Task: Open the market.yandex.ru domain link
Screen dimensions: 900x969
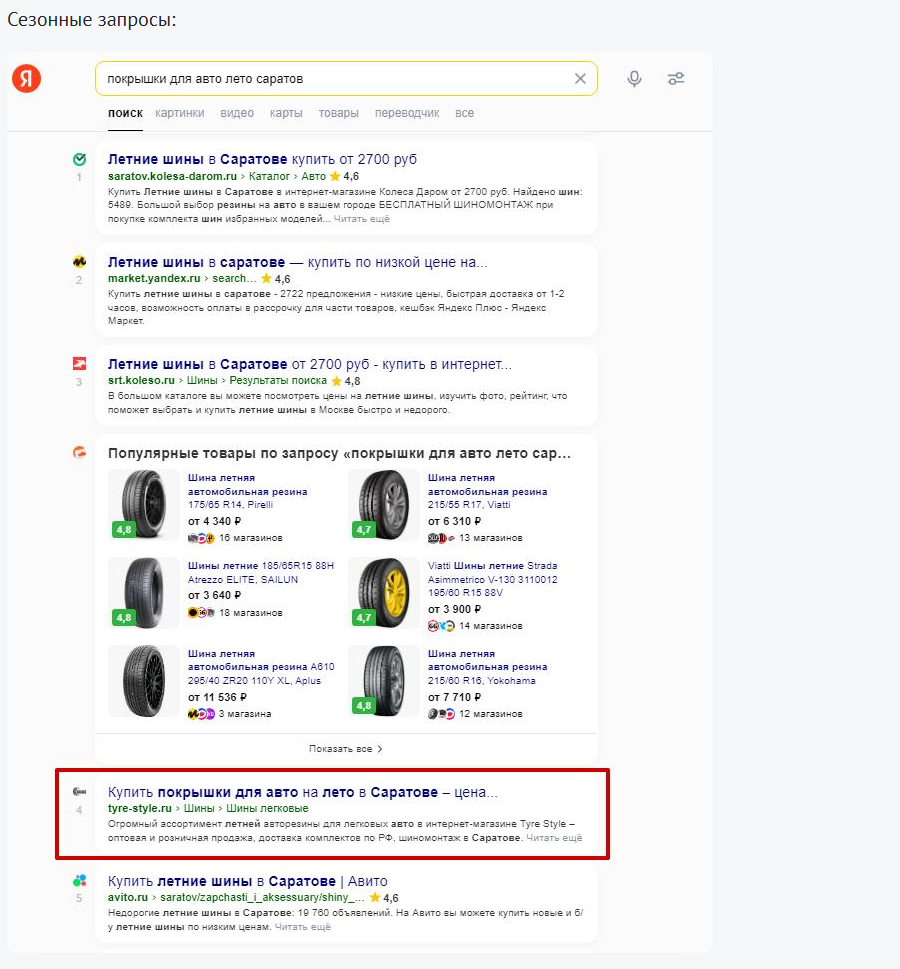Action: pyautogui.click(x=154, y=278)
